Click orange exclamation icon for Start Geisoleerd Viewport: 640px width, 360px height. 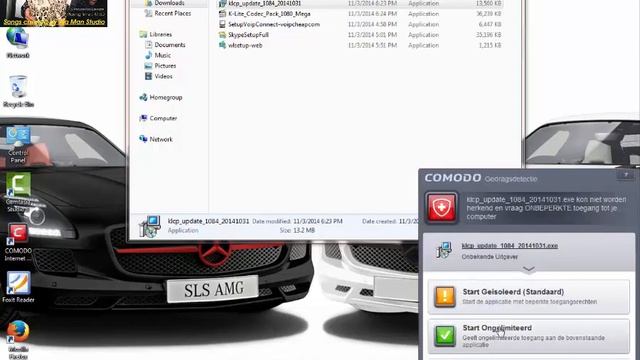click(x=444, y=296)
